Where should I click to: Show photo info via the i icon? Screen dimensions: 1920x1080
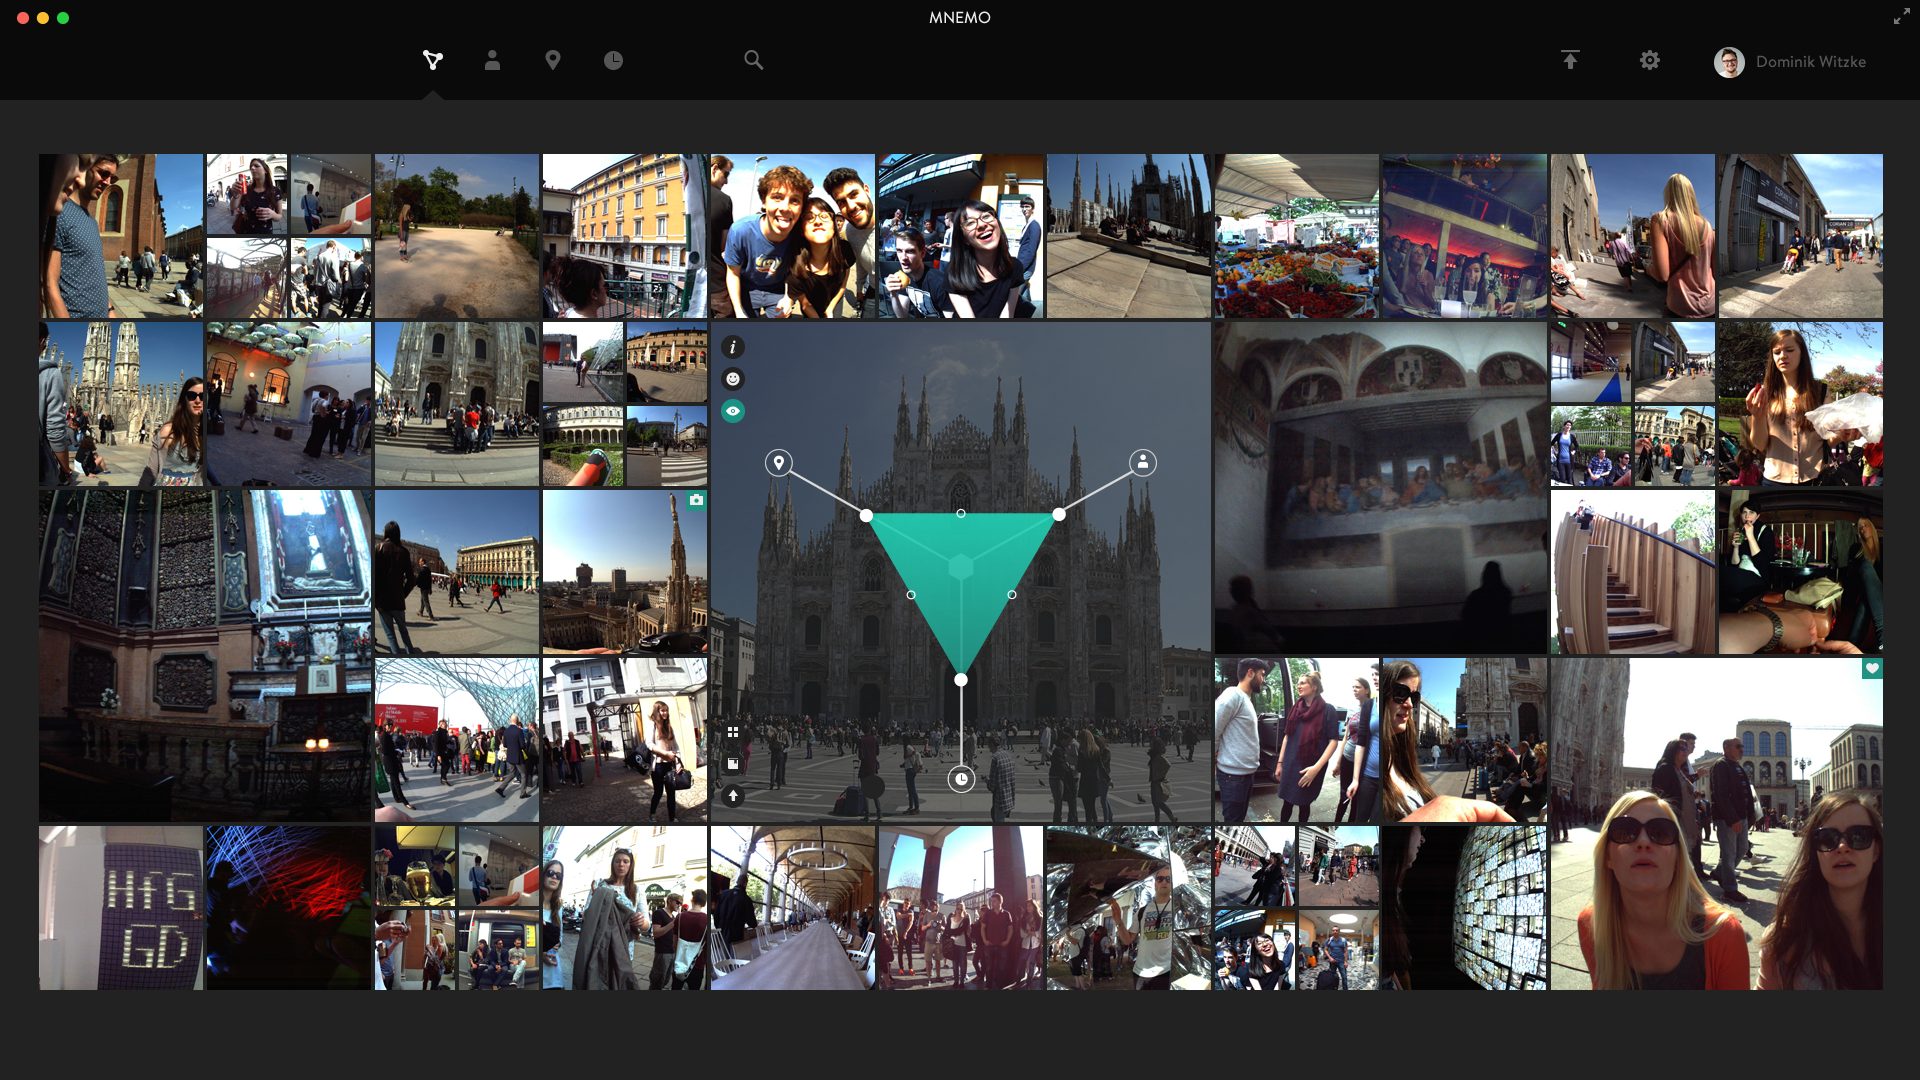733,347
